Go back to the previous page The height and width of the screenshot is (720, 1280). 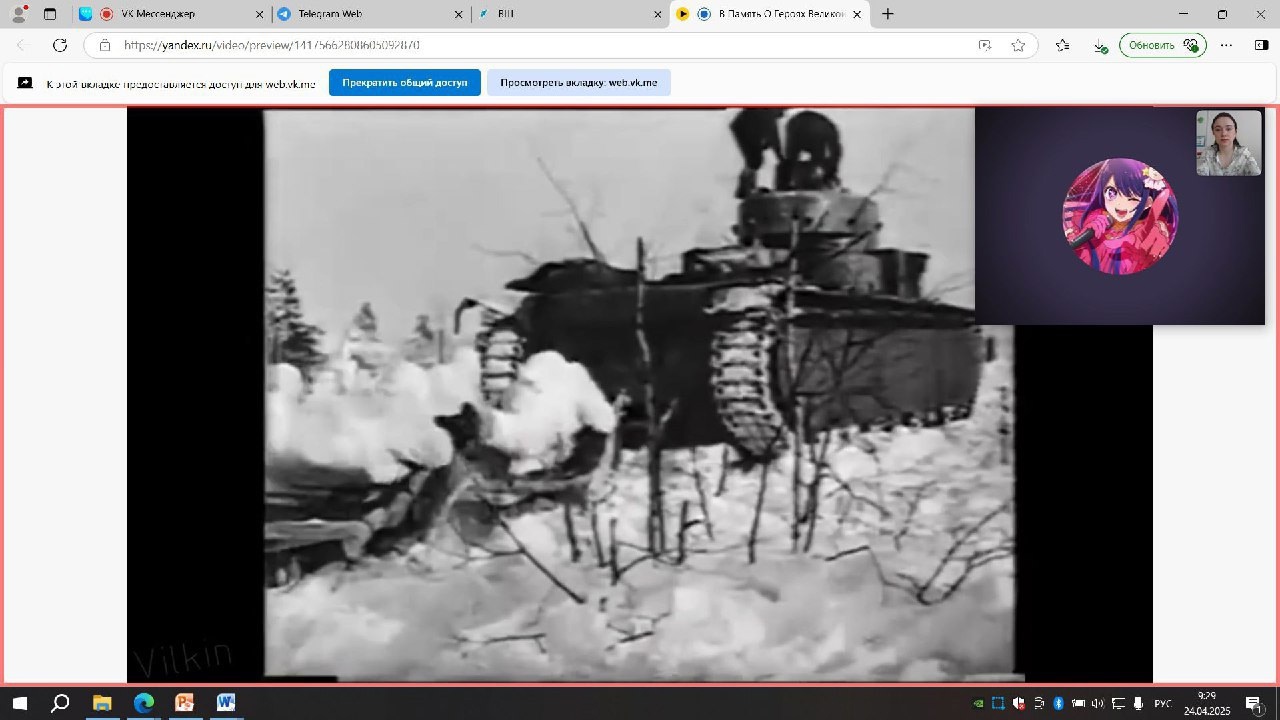click(22, 45)
